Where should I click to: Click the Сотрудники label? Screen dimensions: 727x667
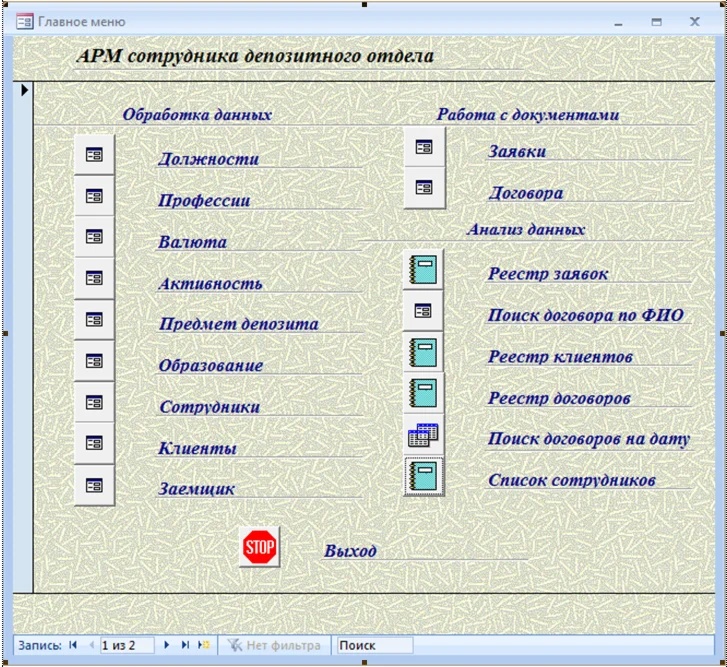click(210, 407)
